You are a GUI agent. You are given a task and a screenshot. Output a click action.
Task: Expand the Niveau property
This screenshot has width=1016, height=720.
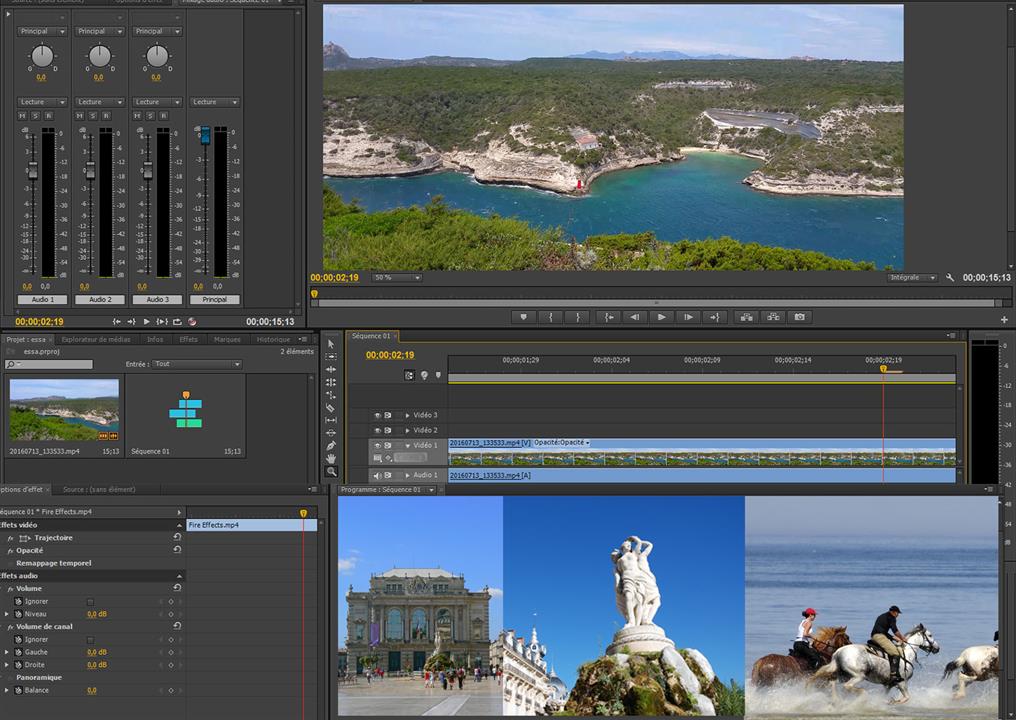6,614
